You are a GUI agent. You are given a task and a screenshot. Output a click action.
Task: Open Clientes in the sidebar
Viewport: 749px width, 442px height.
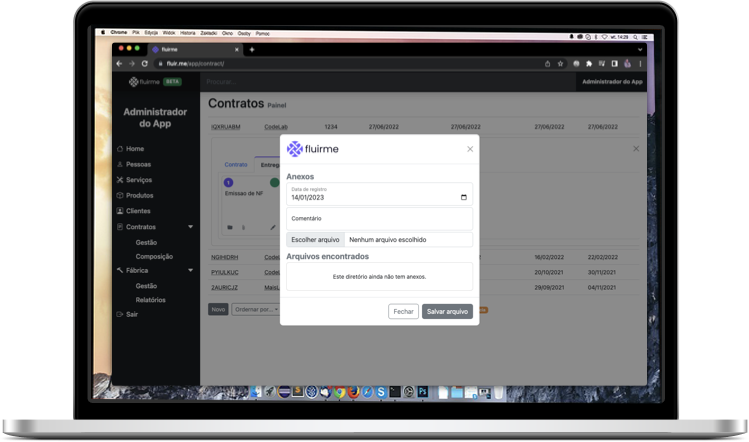(x=138, y=211)
